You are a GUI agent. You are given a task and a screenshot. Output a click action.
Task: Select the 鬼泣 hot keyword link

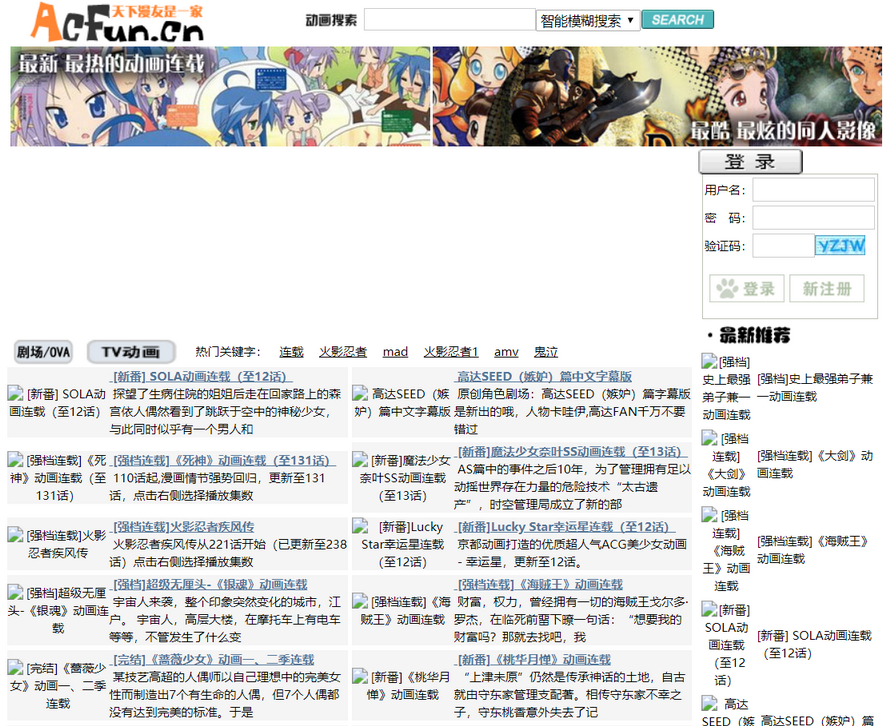546,352
